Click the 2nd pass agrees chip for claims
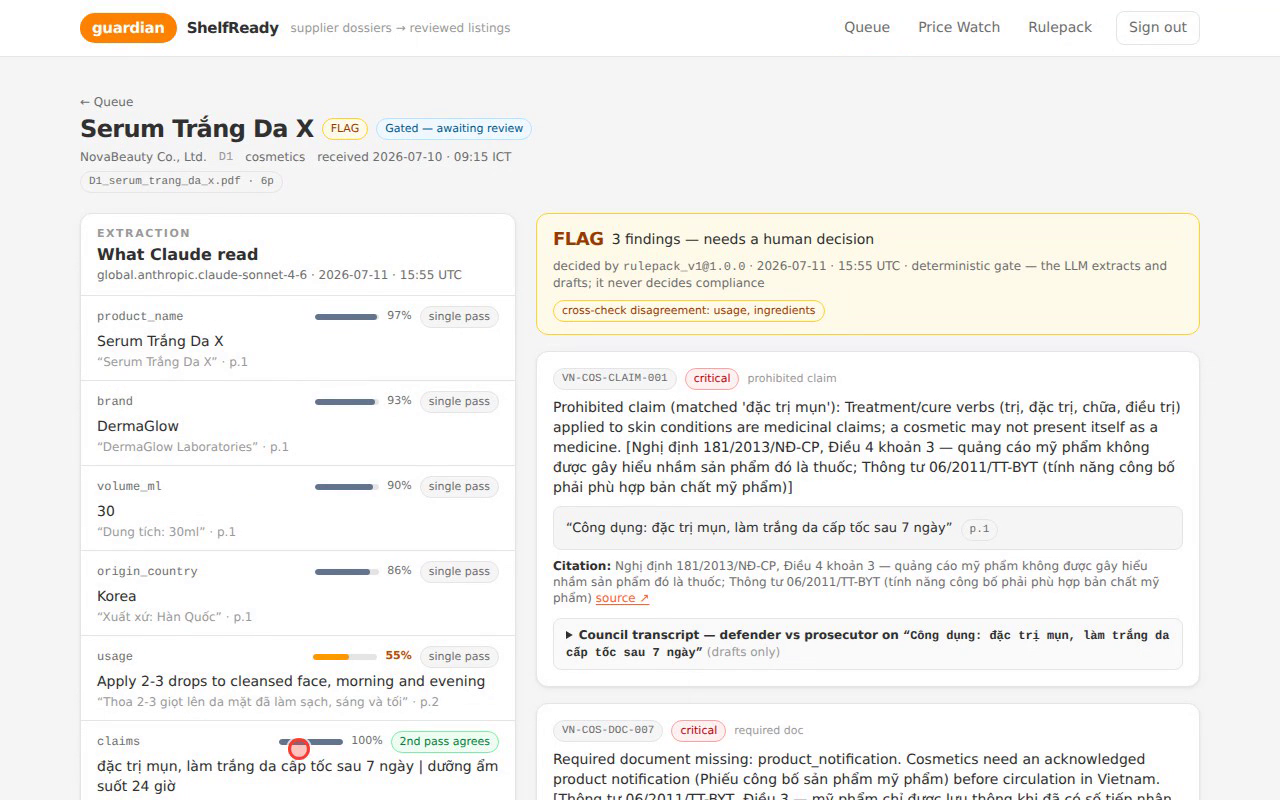Viewport: 1280px width, 800px height. 445,742
